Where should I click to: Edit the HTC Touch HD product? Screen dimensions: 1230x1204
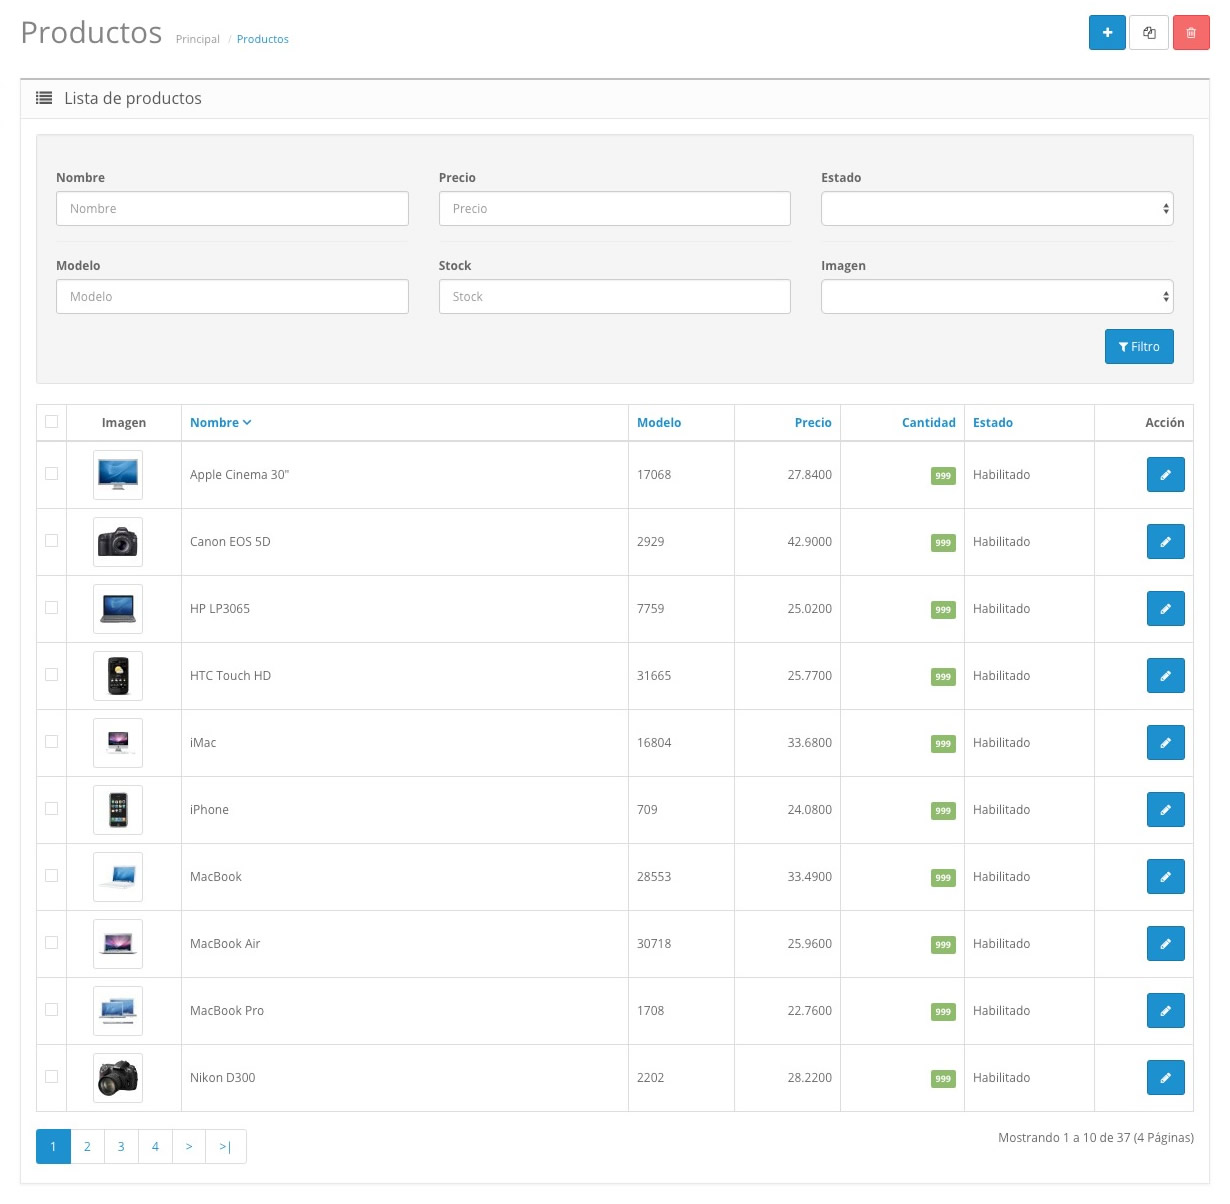1165,676
